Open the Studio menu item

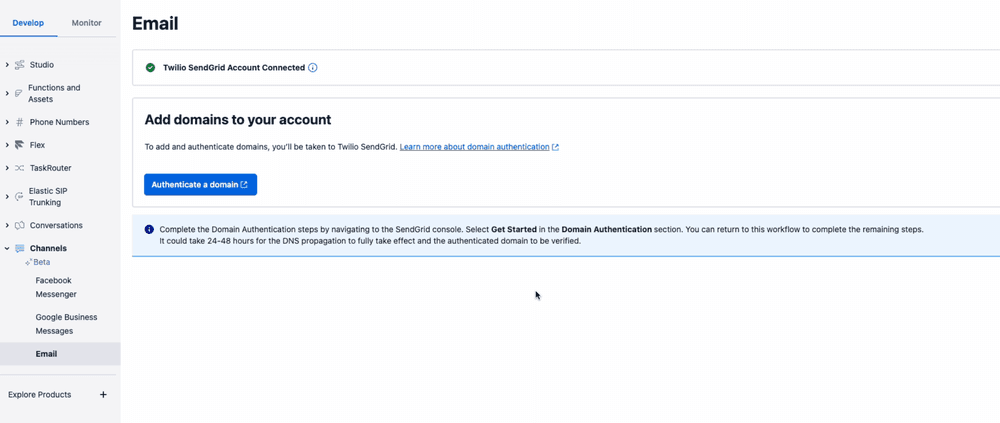(42, 65)
